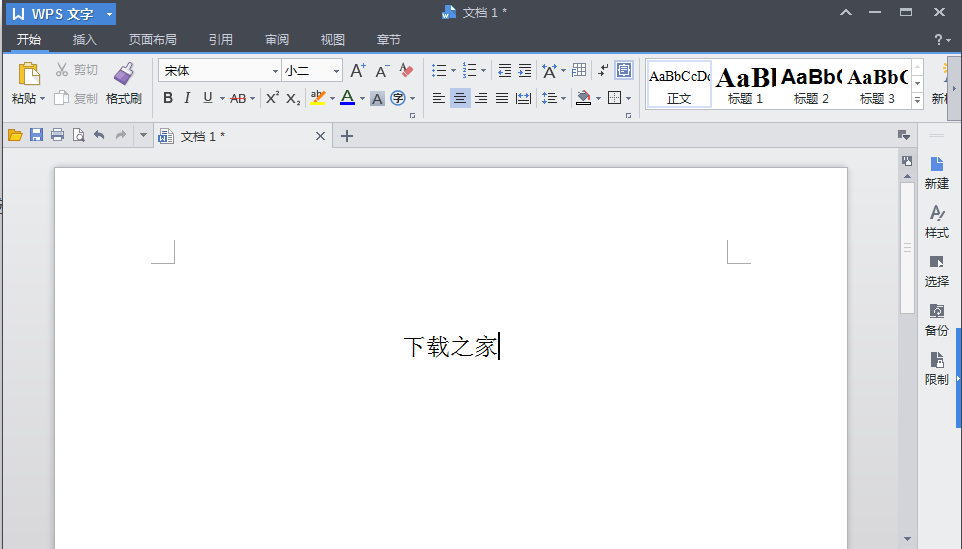Screen dimensions: 962x549
Task: Toggle center alignment for paragraph
Action: tap(460, 98)
